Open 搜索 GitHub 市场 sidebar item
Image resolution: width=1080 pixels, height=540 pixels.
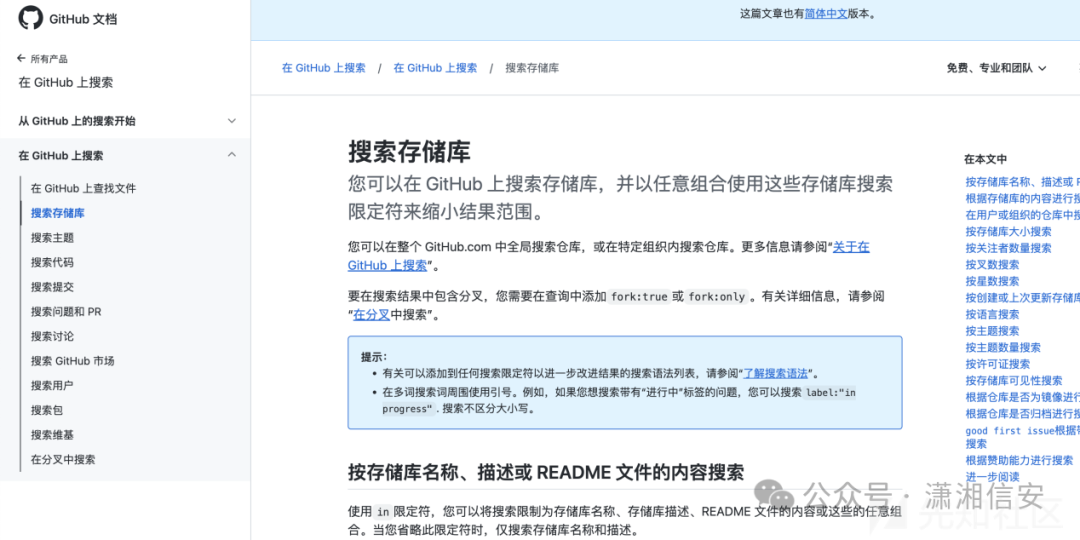(72, 361)
